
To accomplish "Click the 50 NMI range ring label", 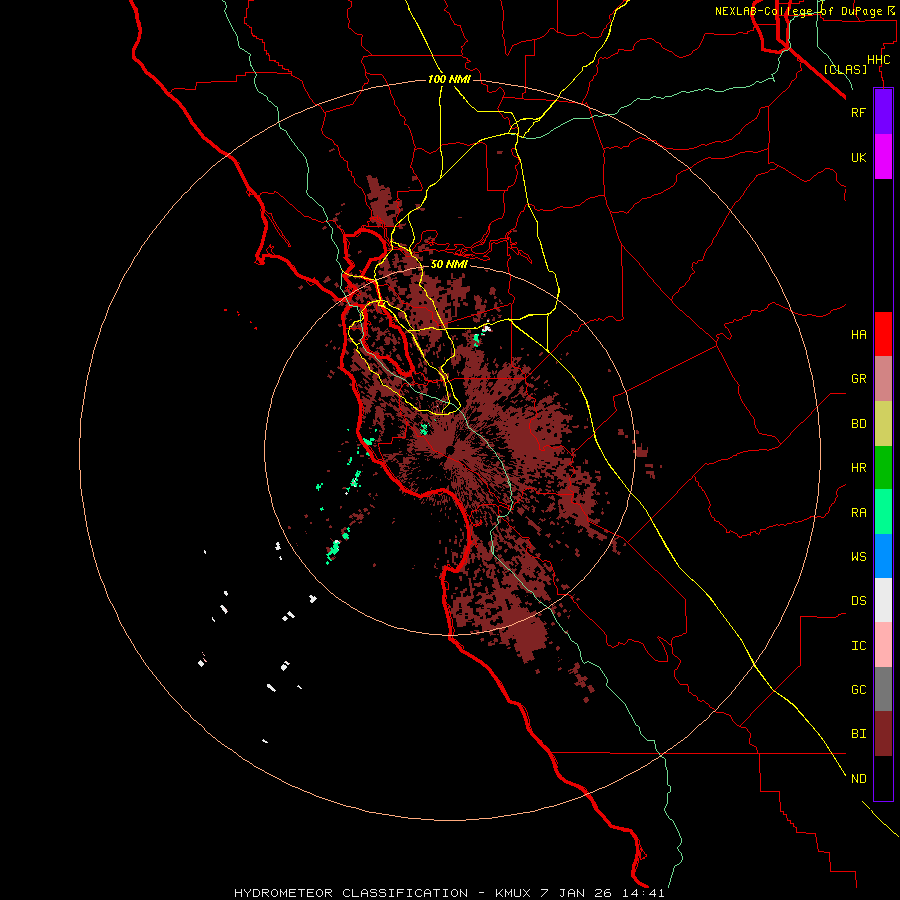I will (x=449, y=264).
